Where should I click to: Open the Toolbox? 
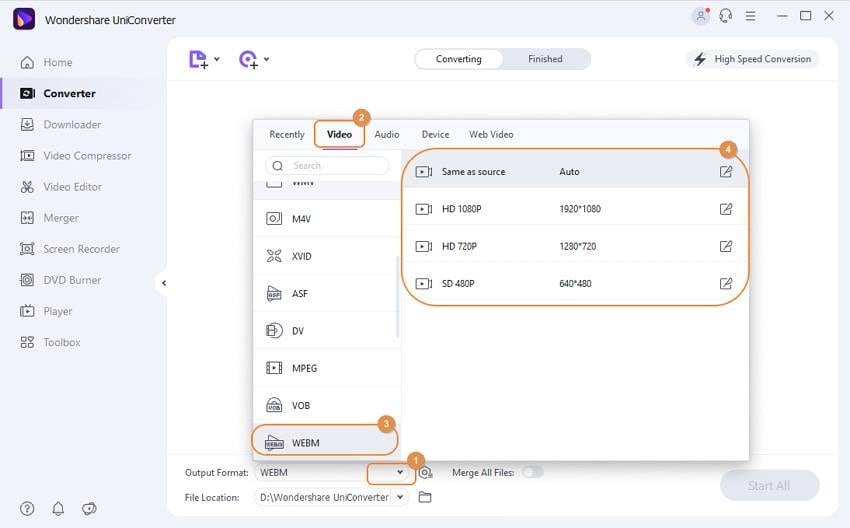50,343
